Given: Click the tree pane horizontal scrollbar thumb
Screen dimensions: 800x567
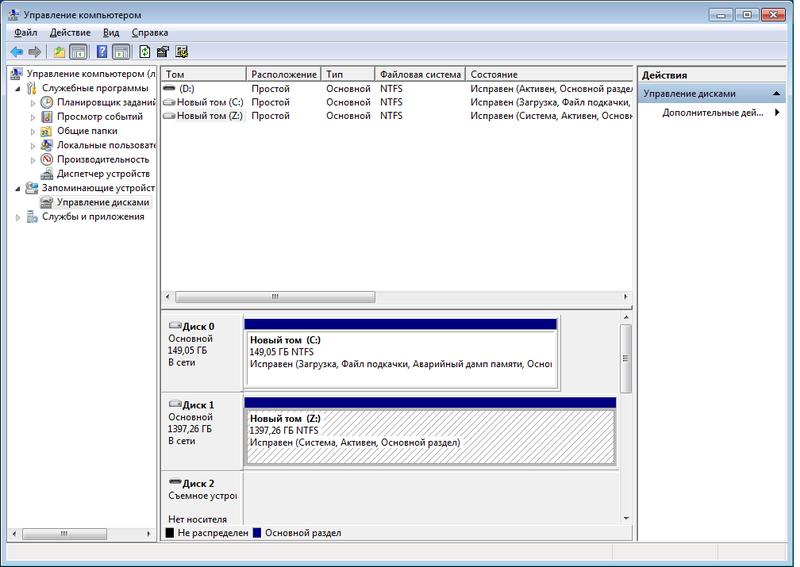Looking at the screenshot, I should point(64,534).
